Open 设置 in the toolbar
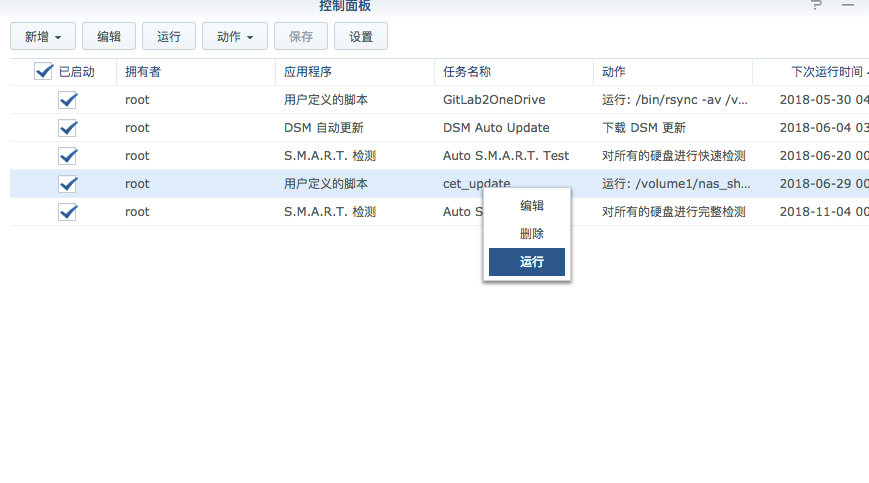This screenshot has width=869, height=483. point(361,37)
